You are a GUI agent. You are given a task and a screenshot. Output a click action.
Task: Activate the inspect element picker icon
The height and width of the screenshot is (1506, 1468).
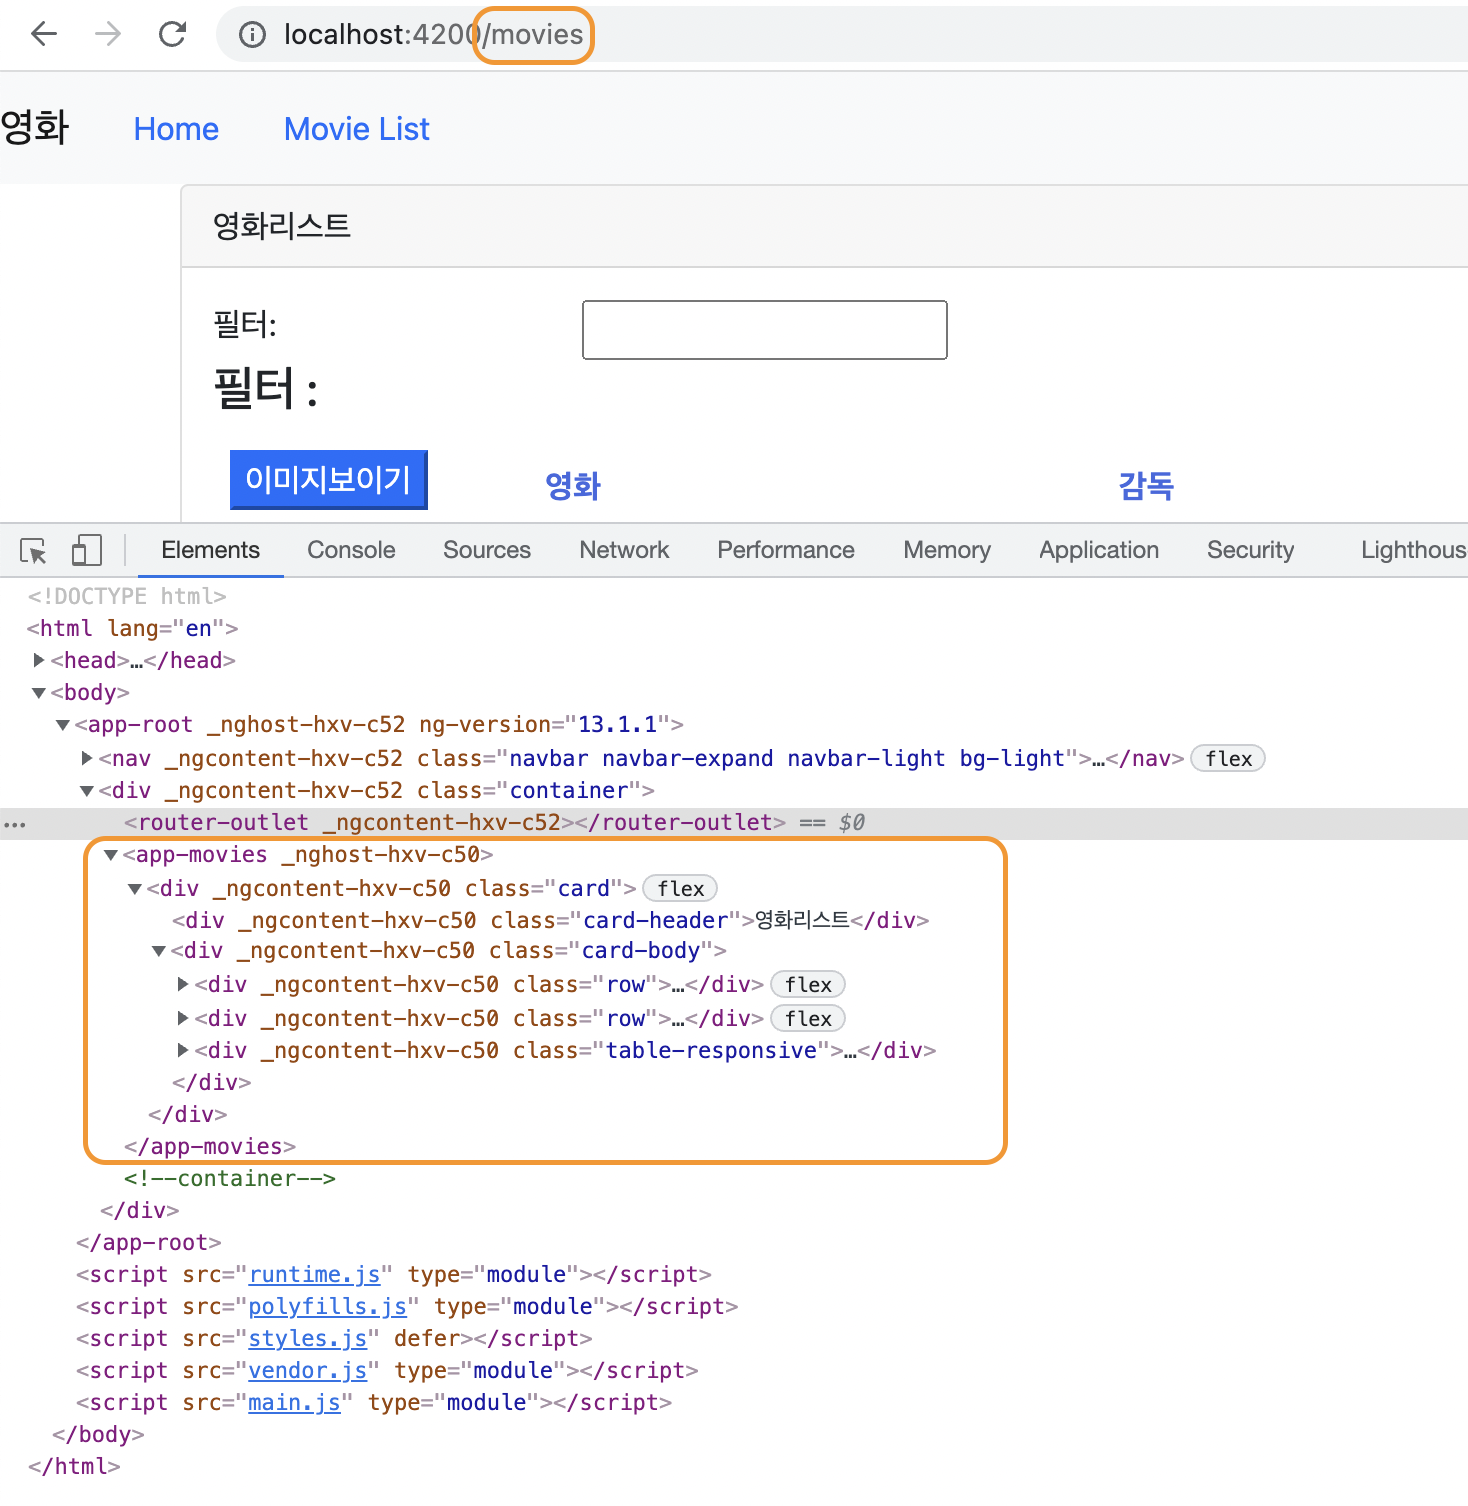point(33,550)
